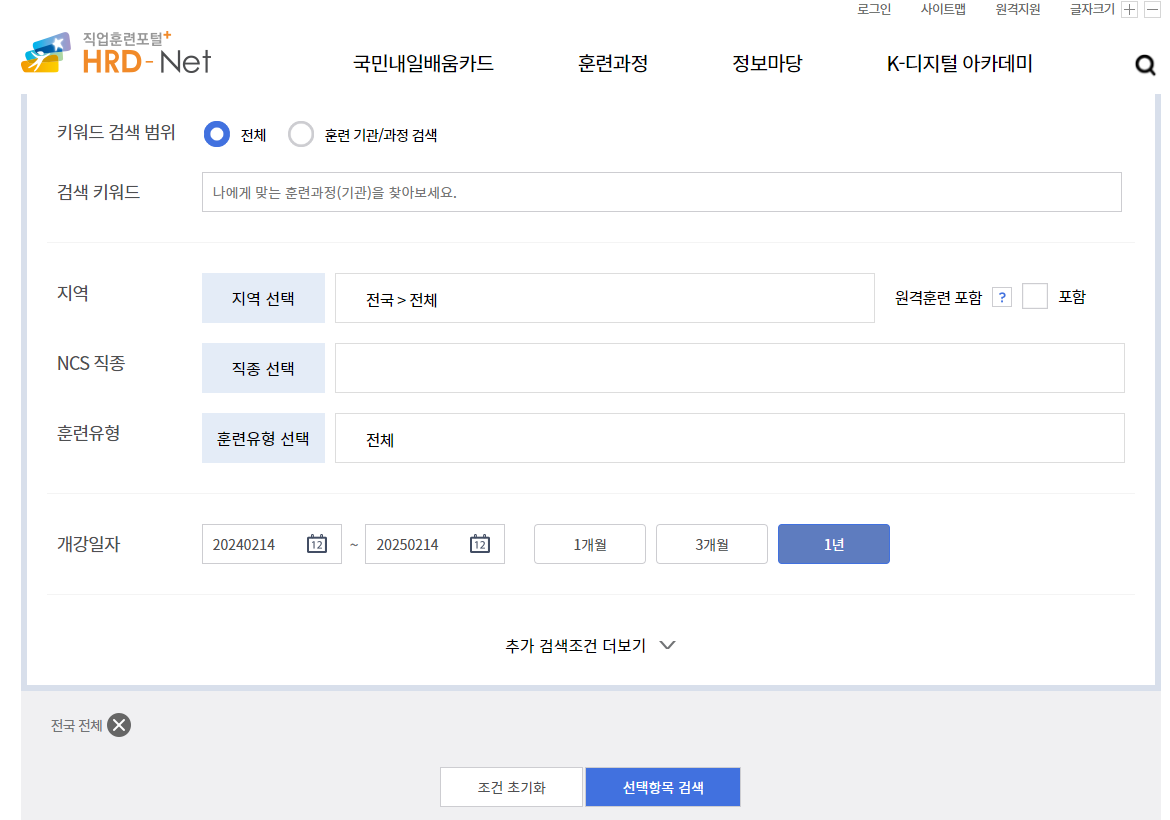The height and width of the screenshot is (820, 1170).
Task: Click the 전국 > 전체 region field
Action: [x=604, y=298]
